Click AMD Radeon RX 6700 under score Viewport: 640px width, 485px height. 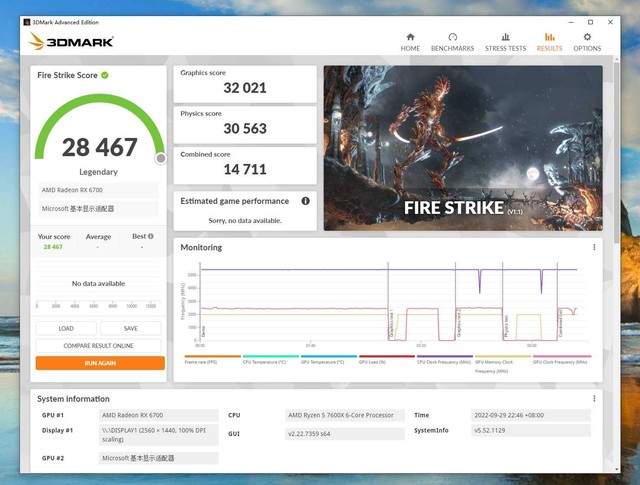98,190
